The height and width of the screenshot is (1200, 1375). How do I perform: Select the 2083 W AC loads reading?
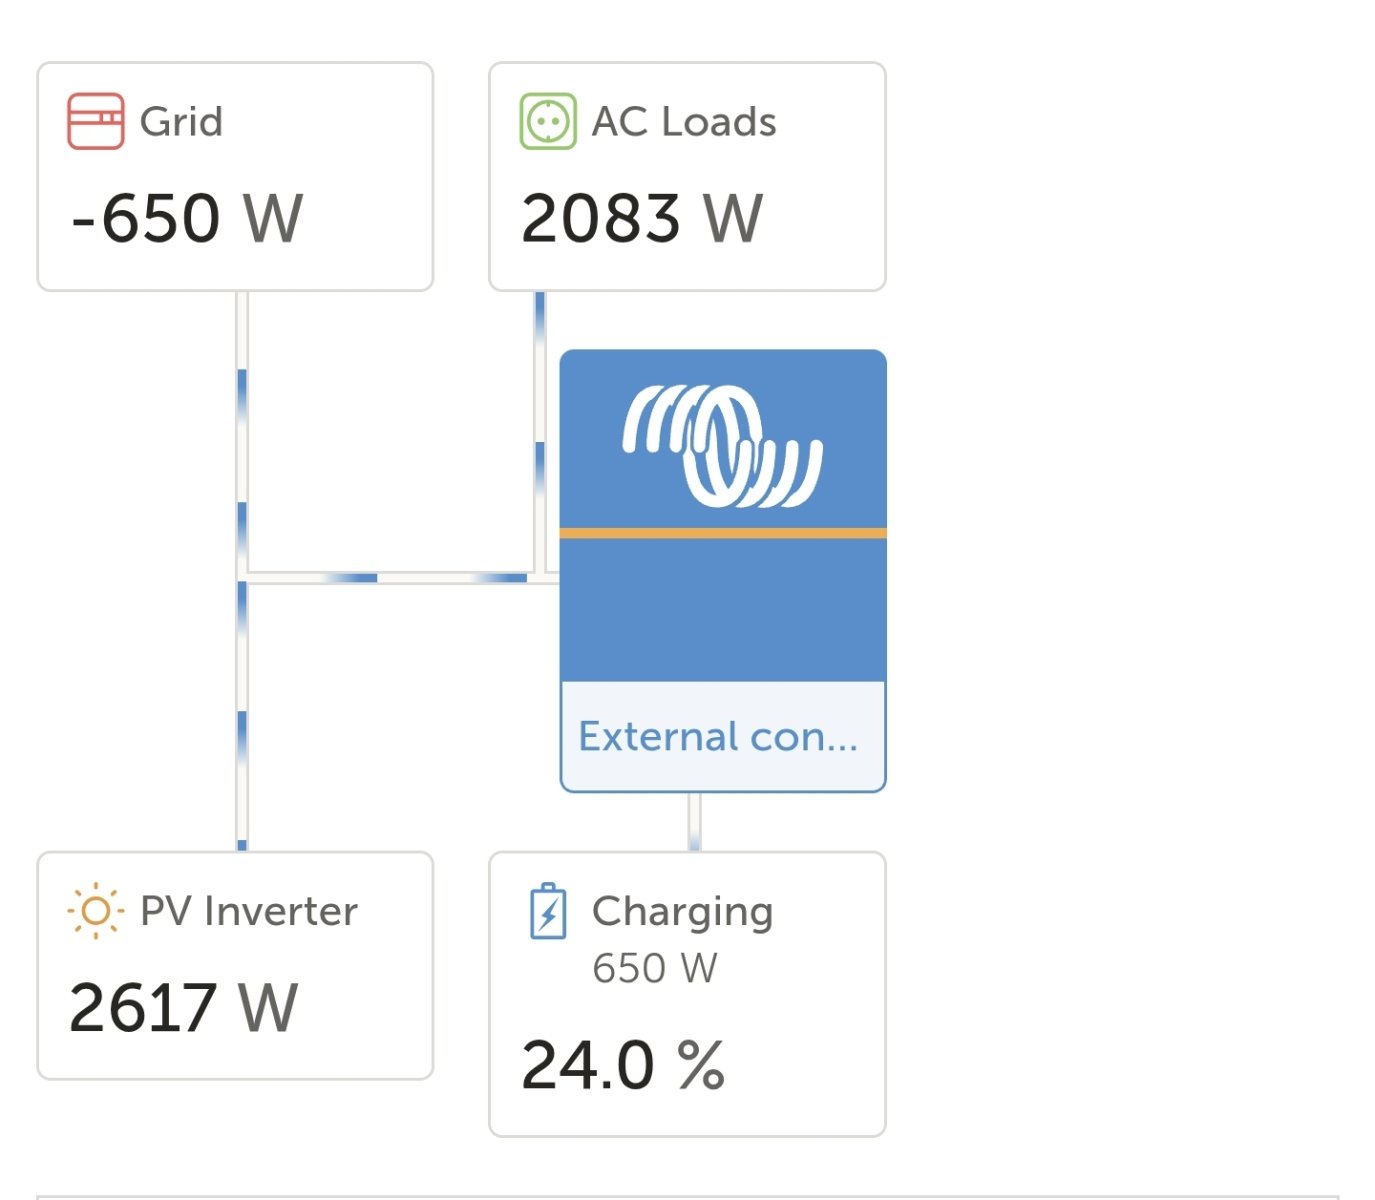pos(642,218)
